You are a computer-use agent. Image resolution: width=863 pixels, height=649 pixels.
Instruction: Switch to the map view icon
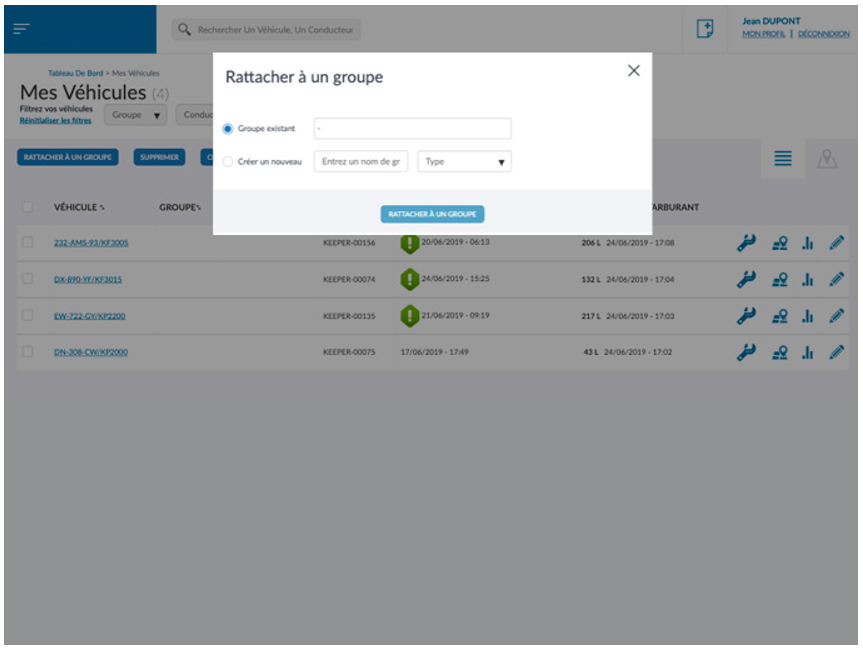[826, 159]
